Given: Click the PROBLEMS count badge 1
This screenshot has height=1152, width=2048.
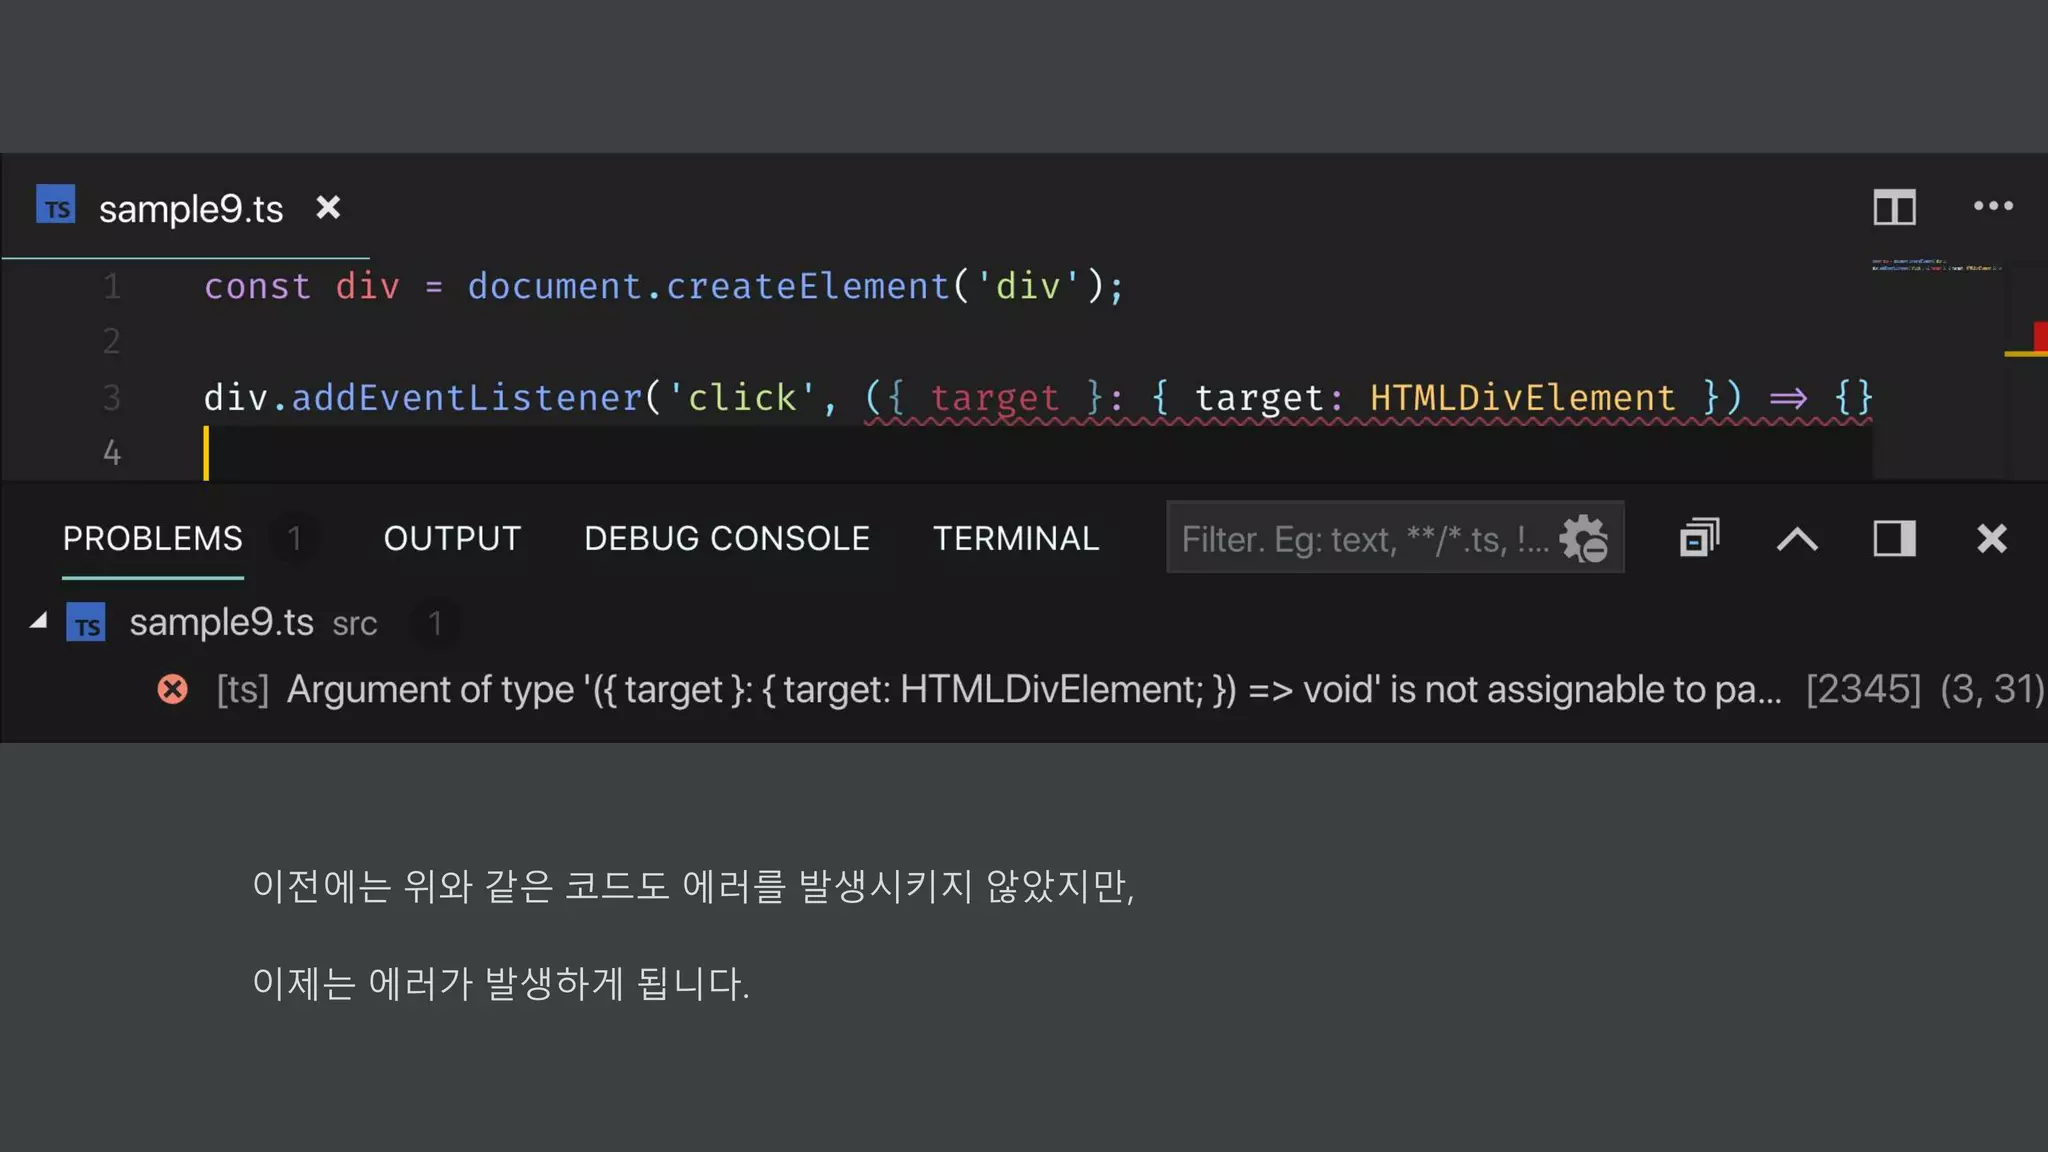Looking at the screenshot, I should [294, 539].
